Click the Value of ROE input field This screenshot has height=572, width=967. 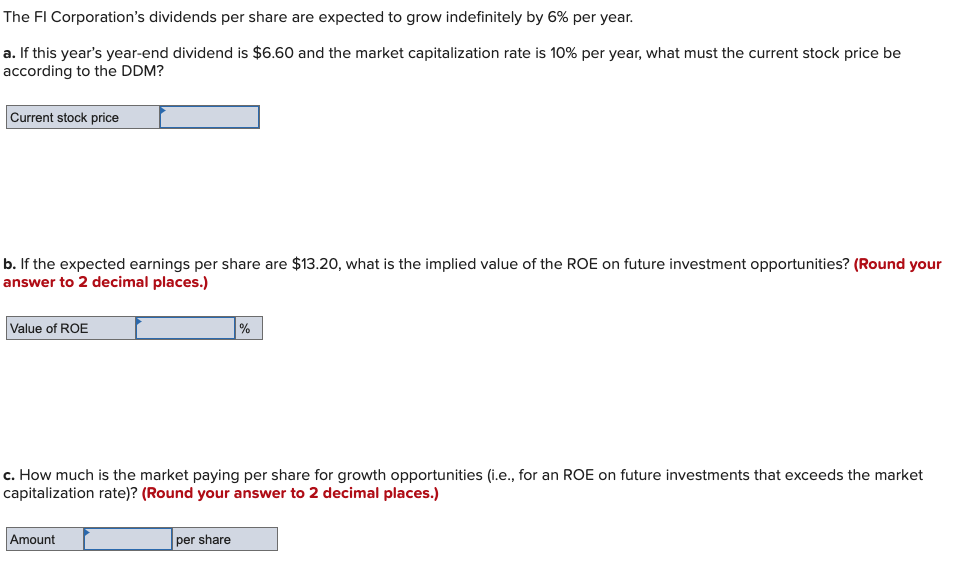186,329
